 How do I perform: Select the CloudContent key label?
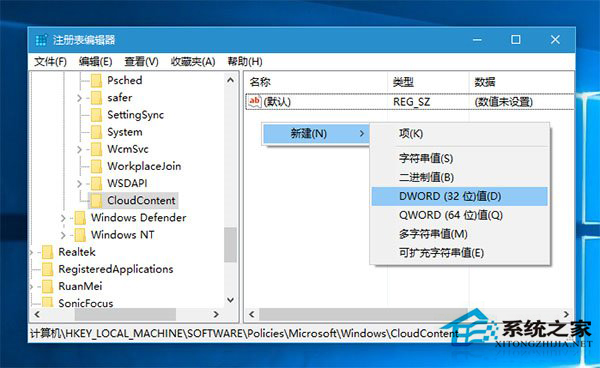[x=141, y=200]
